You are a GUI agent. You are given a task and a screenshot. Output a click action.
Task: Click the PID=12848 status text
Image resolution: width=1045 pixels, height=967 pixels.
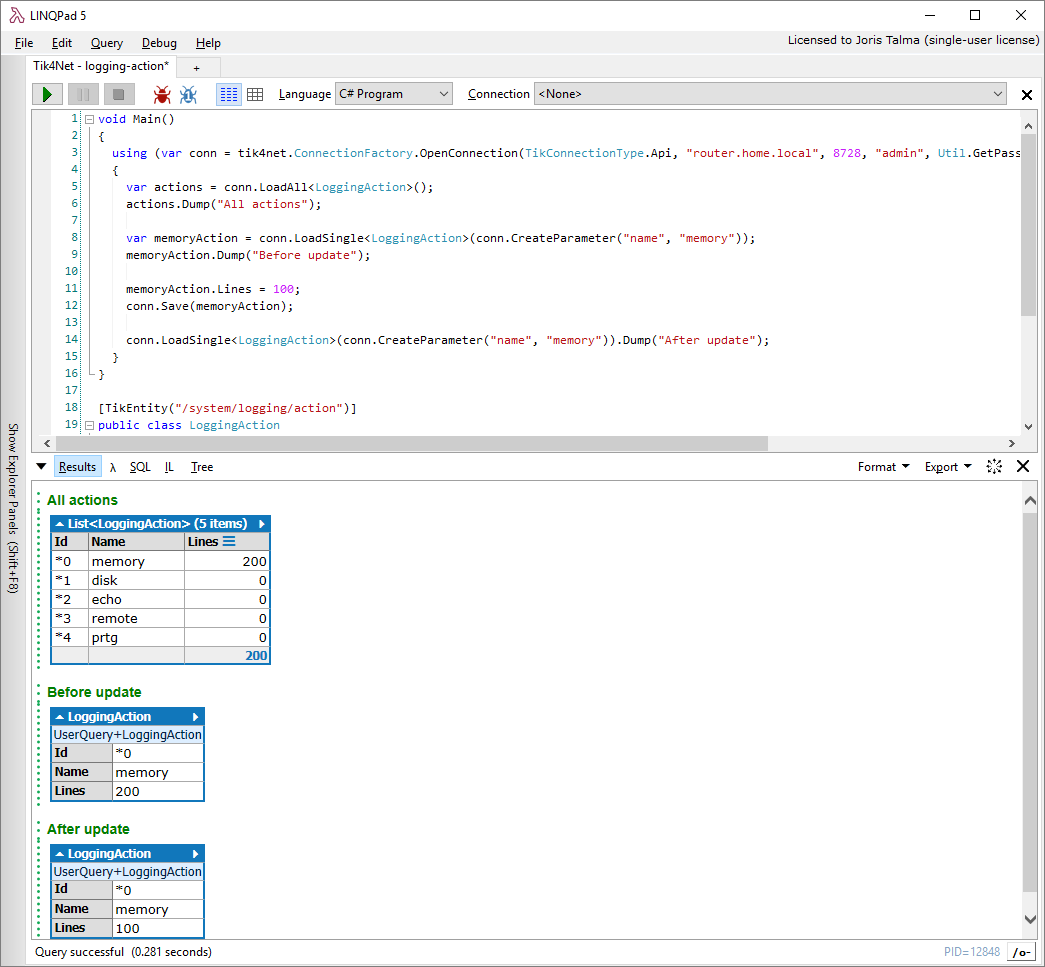click(x=972, y=952)
